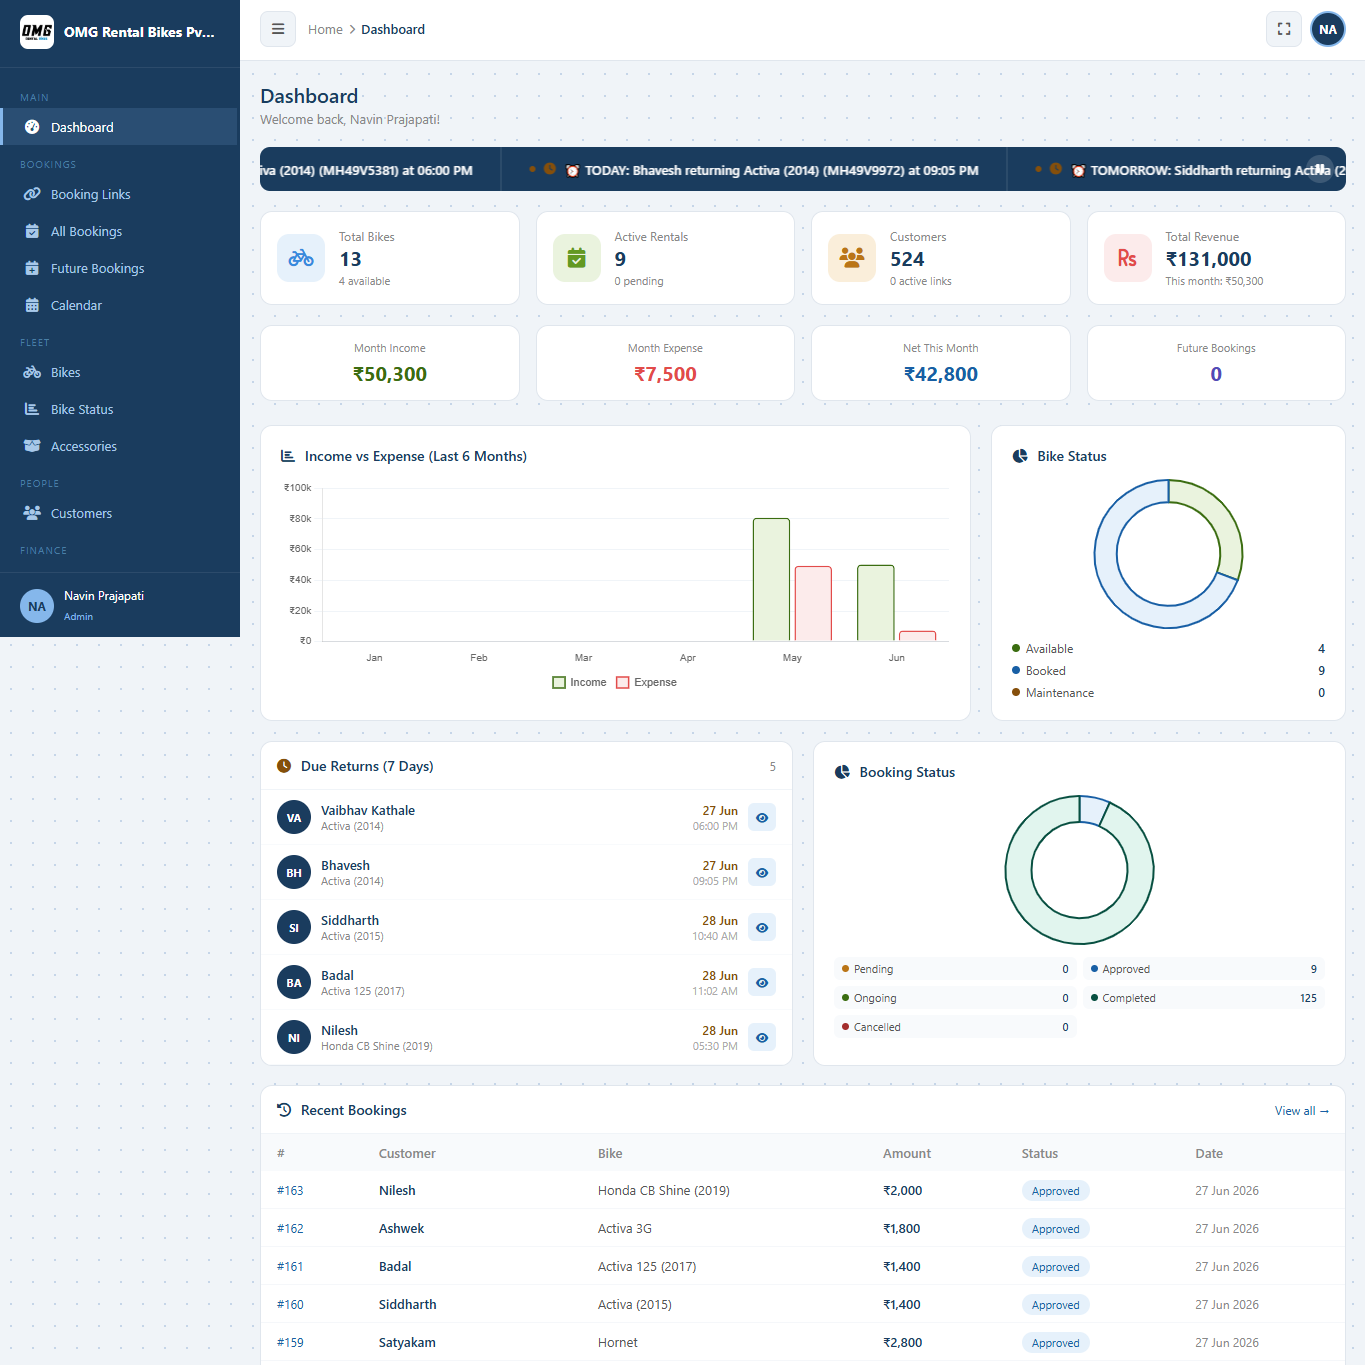The width and height of the screenshot is (1365, 1365).
Task: Open Dashboard in the sidebar
Action: coord(119,127)
